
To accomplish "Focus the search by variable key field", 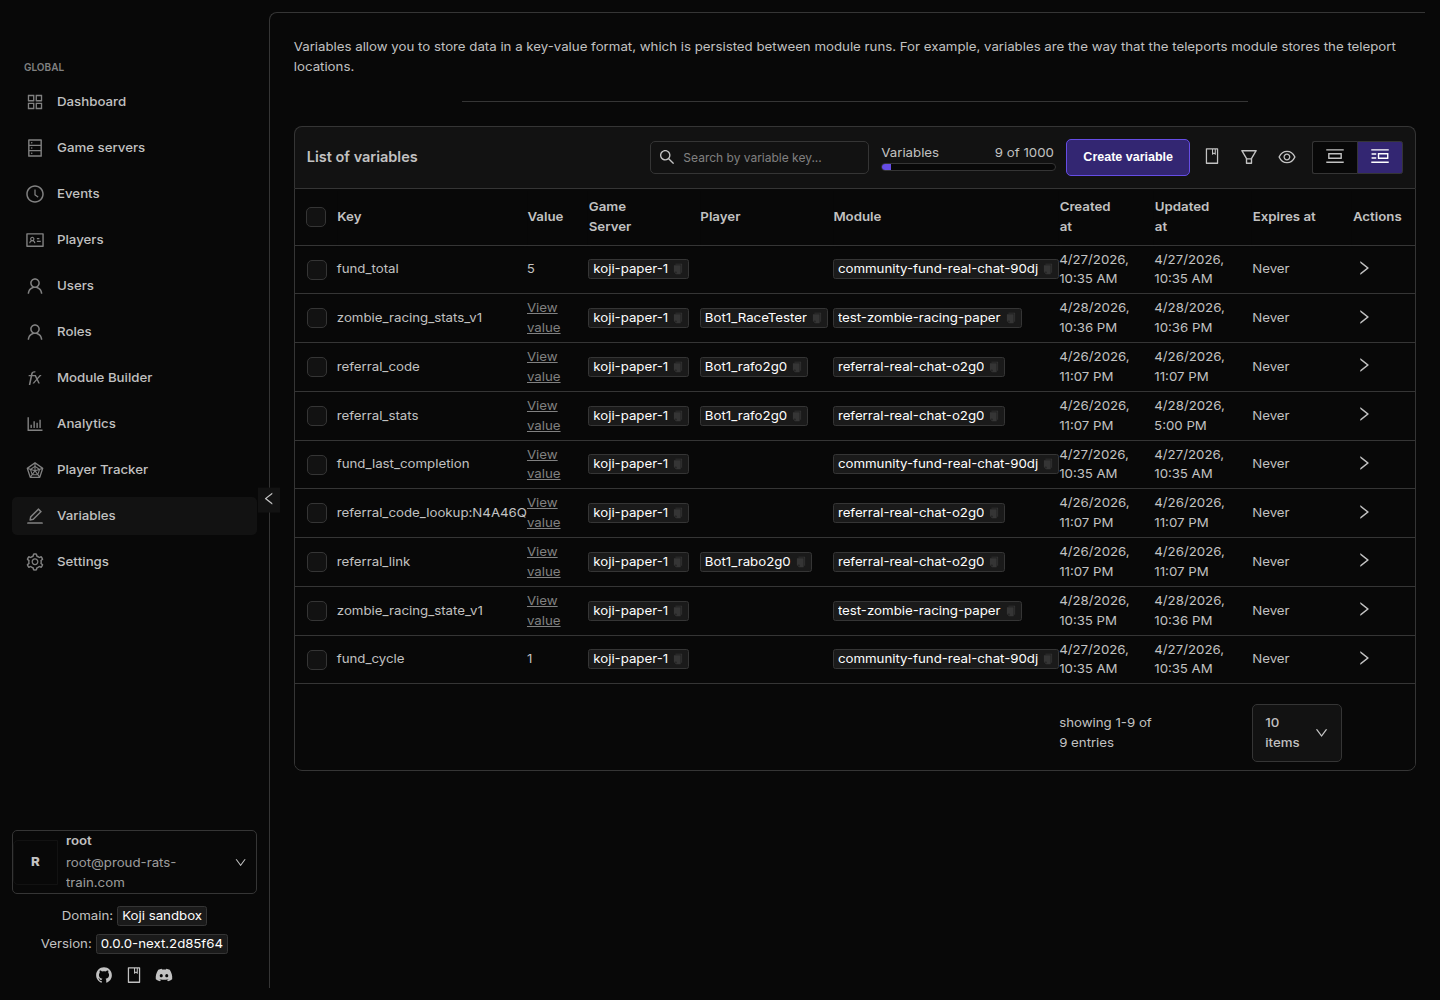I will 759,157.
